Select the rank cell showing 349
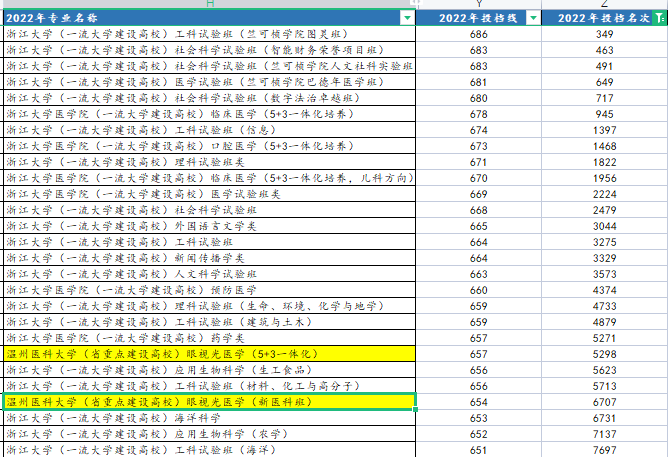 point(605,34)
